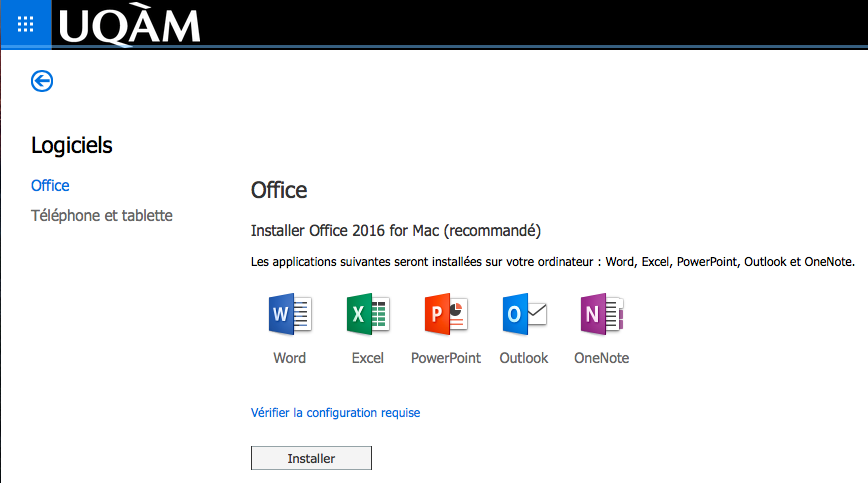868x483 pixels.
Task: Click the orange PowerPoint application icon
Action: pos(445,315)
